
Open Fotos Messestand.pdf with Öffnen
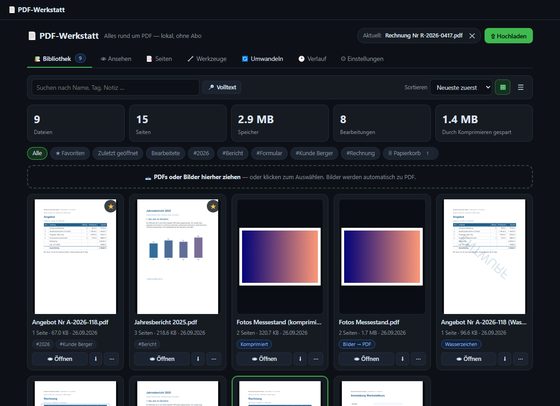point(366,359)
